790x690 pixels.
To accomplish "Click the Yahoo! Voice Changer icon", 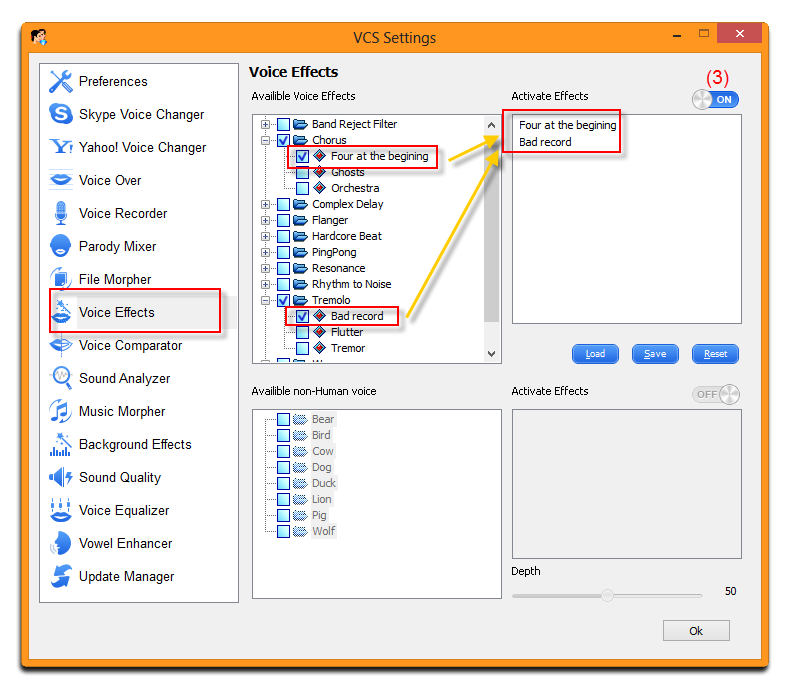I will pos(61,147).
